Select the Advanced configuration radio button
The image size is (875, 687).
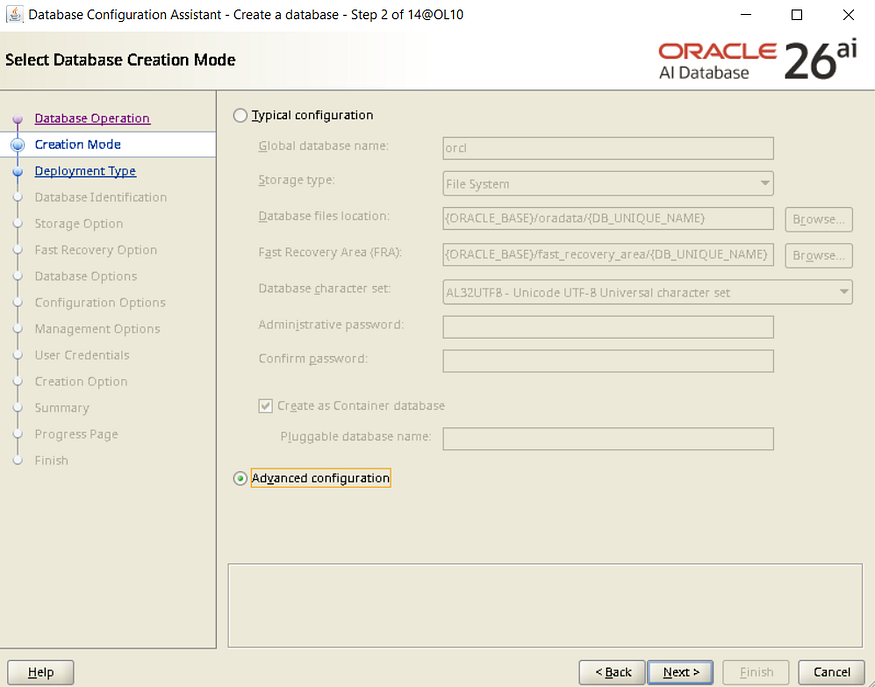pos(240,478)
